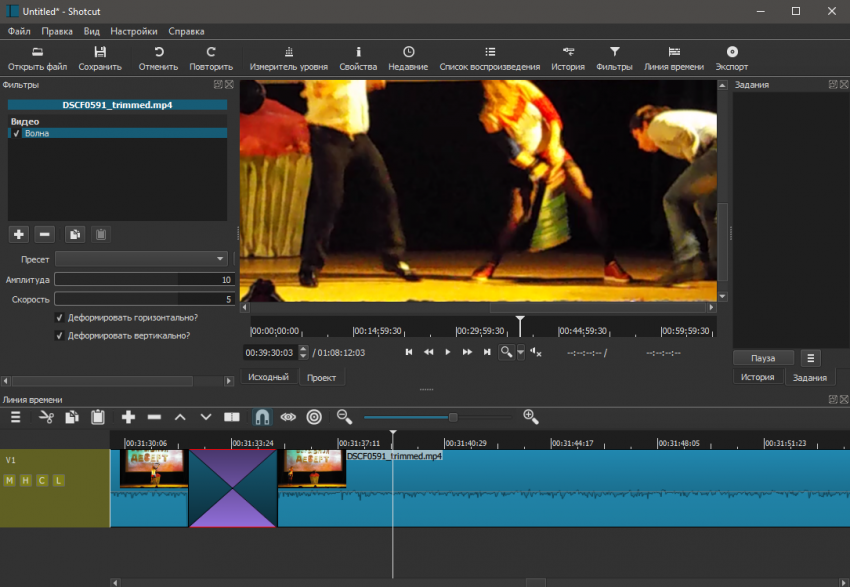Toggle ripple target icon in timeline

314,417
